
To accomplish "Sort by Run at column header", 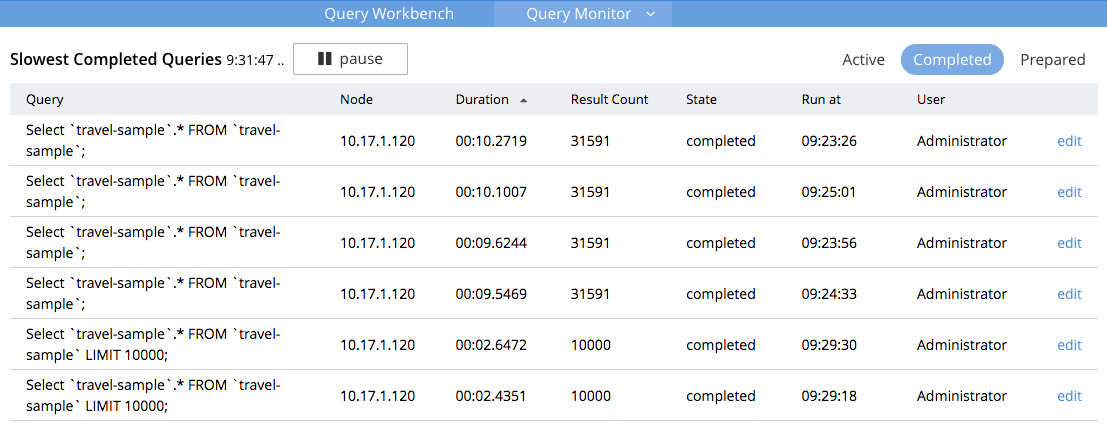I will point(823,100).
